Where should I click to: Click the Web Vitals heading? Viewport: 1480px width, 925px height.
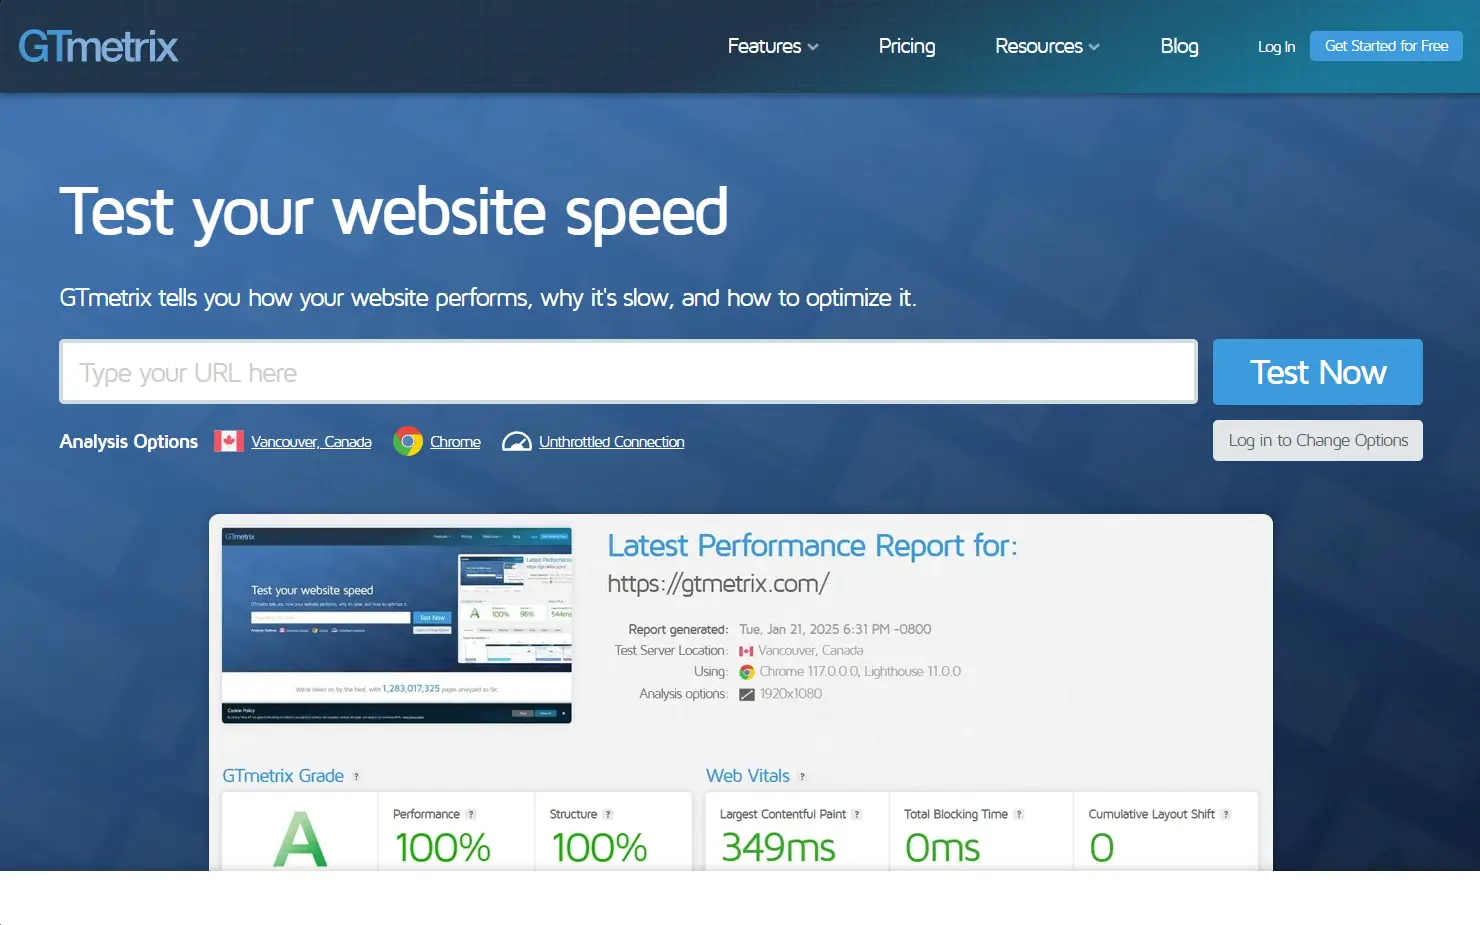(748, 776)
